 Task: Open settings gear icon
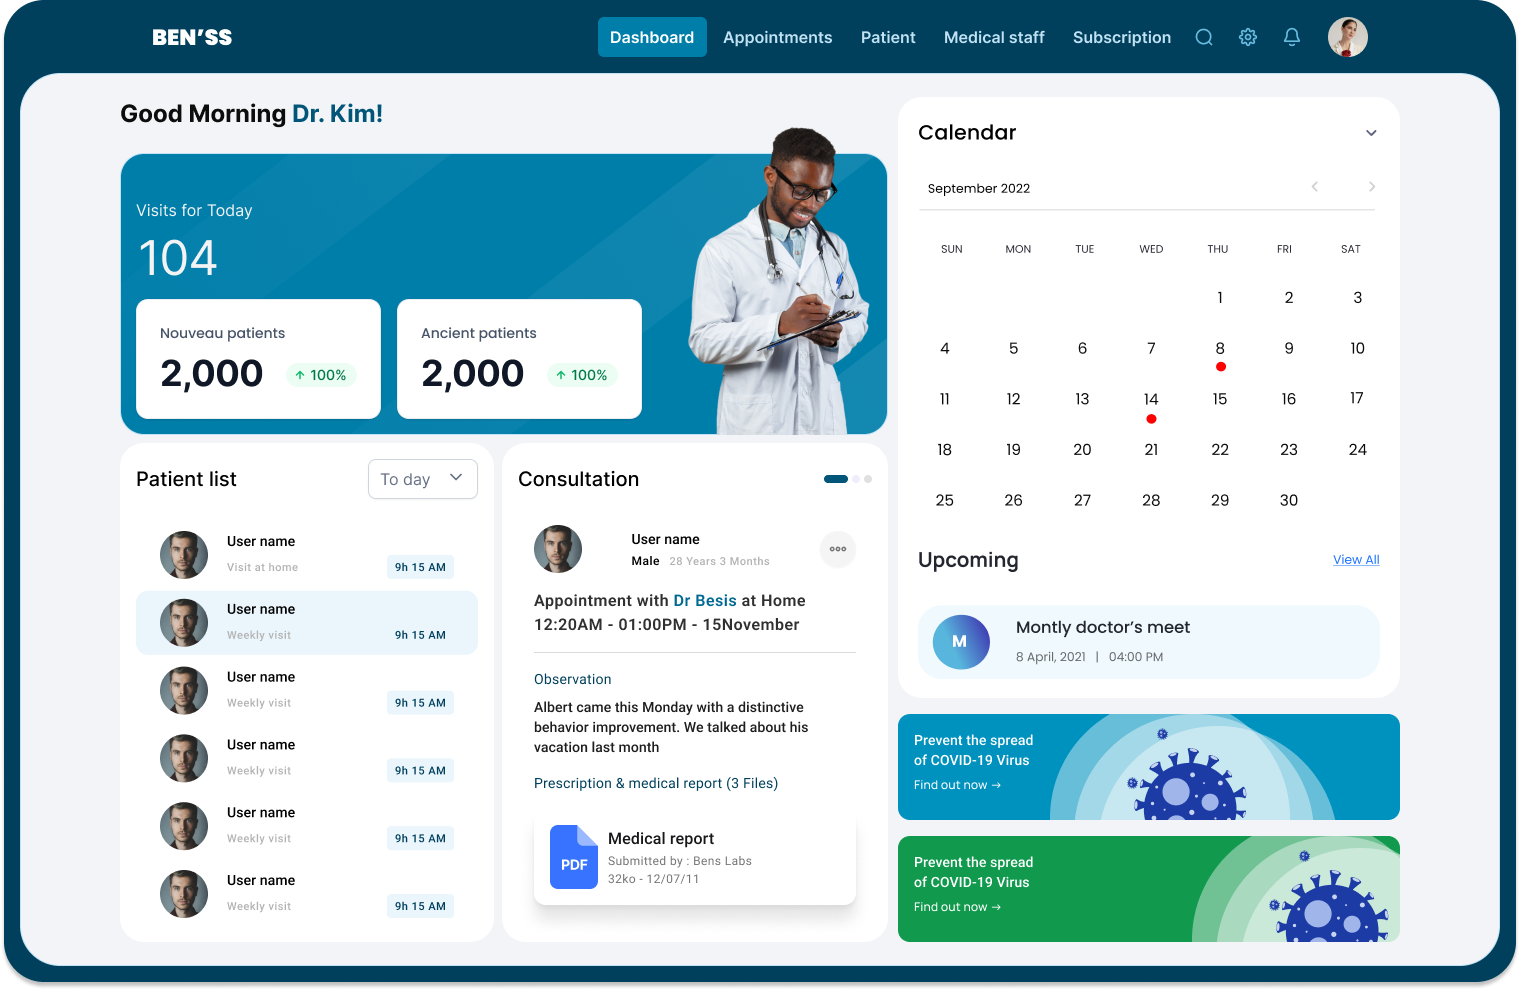point(1248,37)
